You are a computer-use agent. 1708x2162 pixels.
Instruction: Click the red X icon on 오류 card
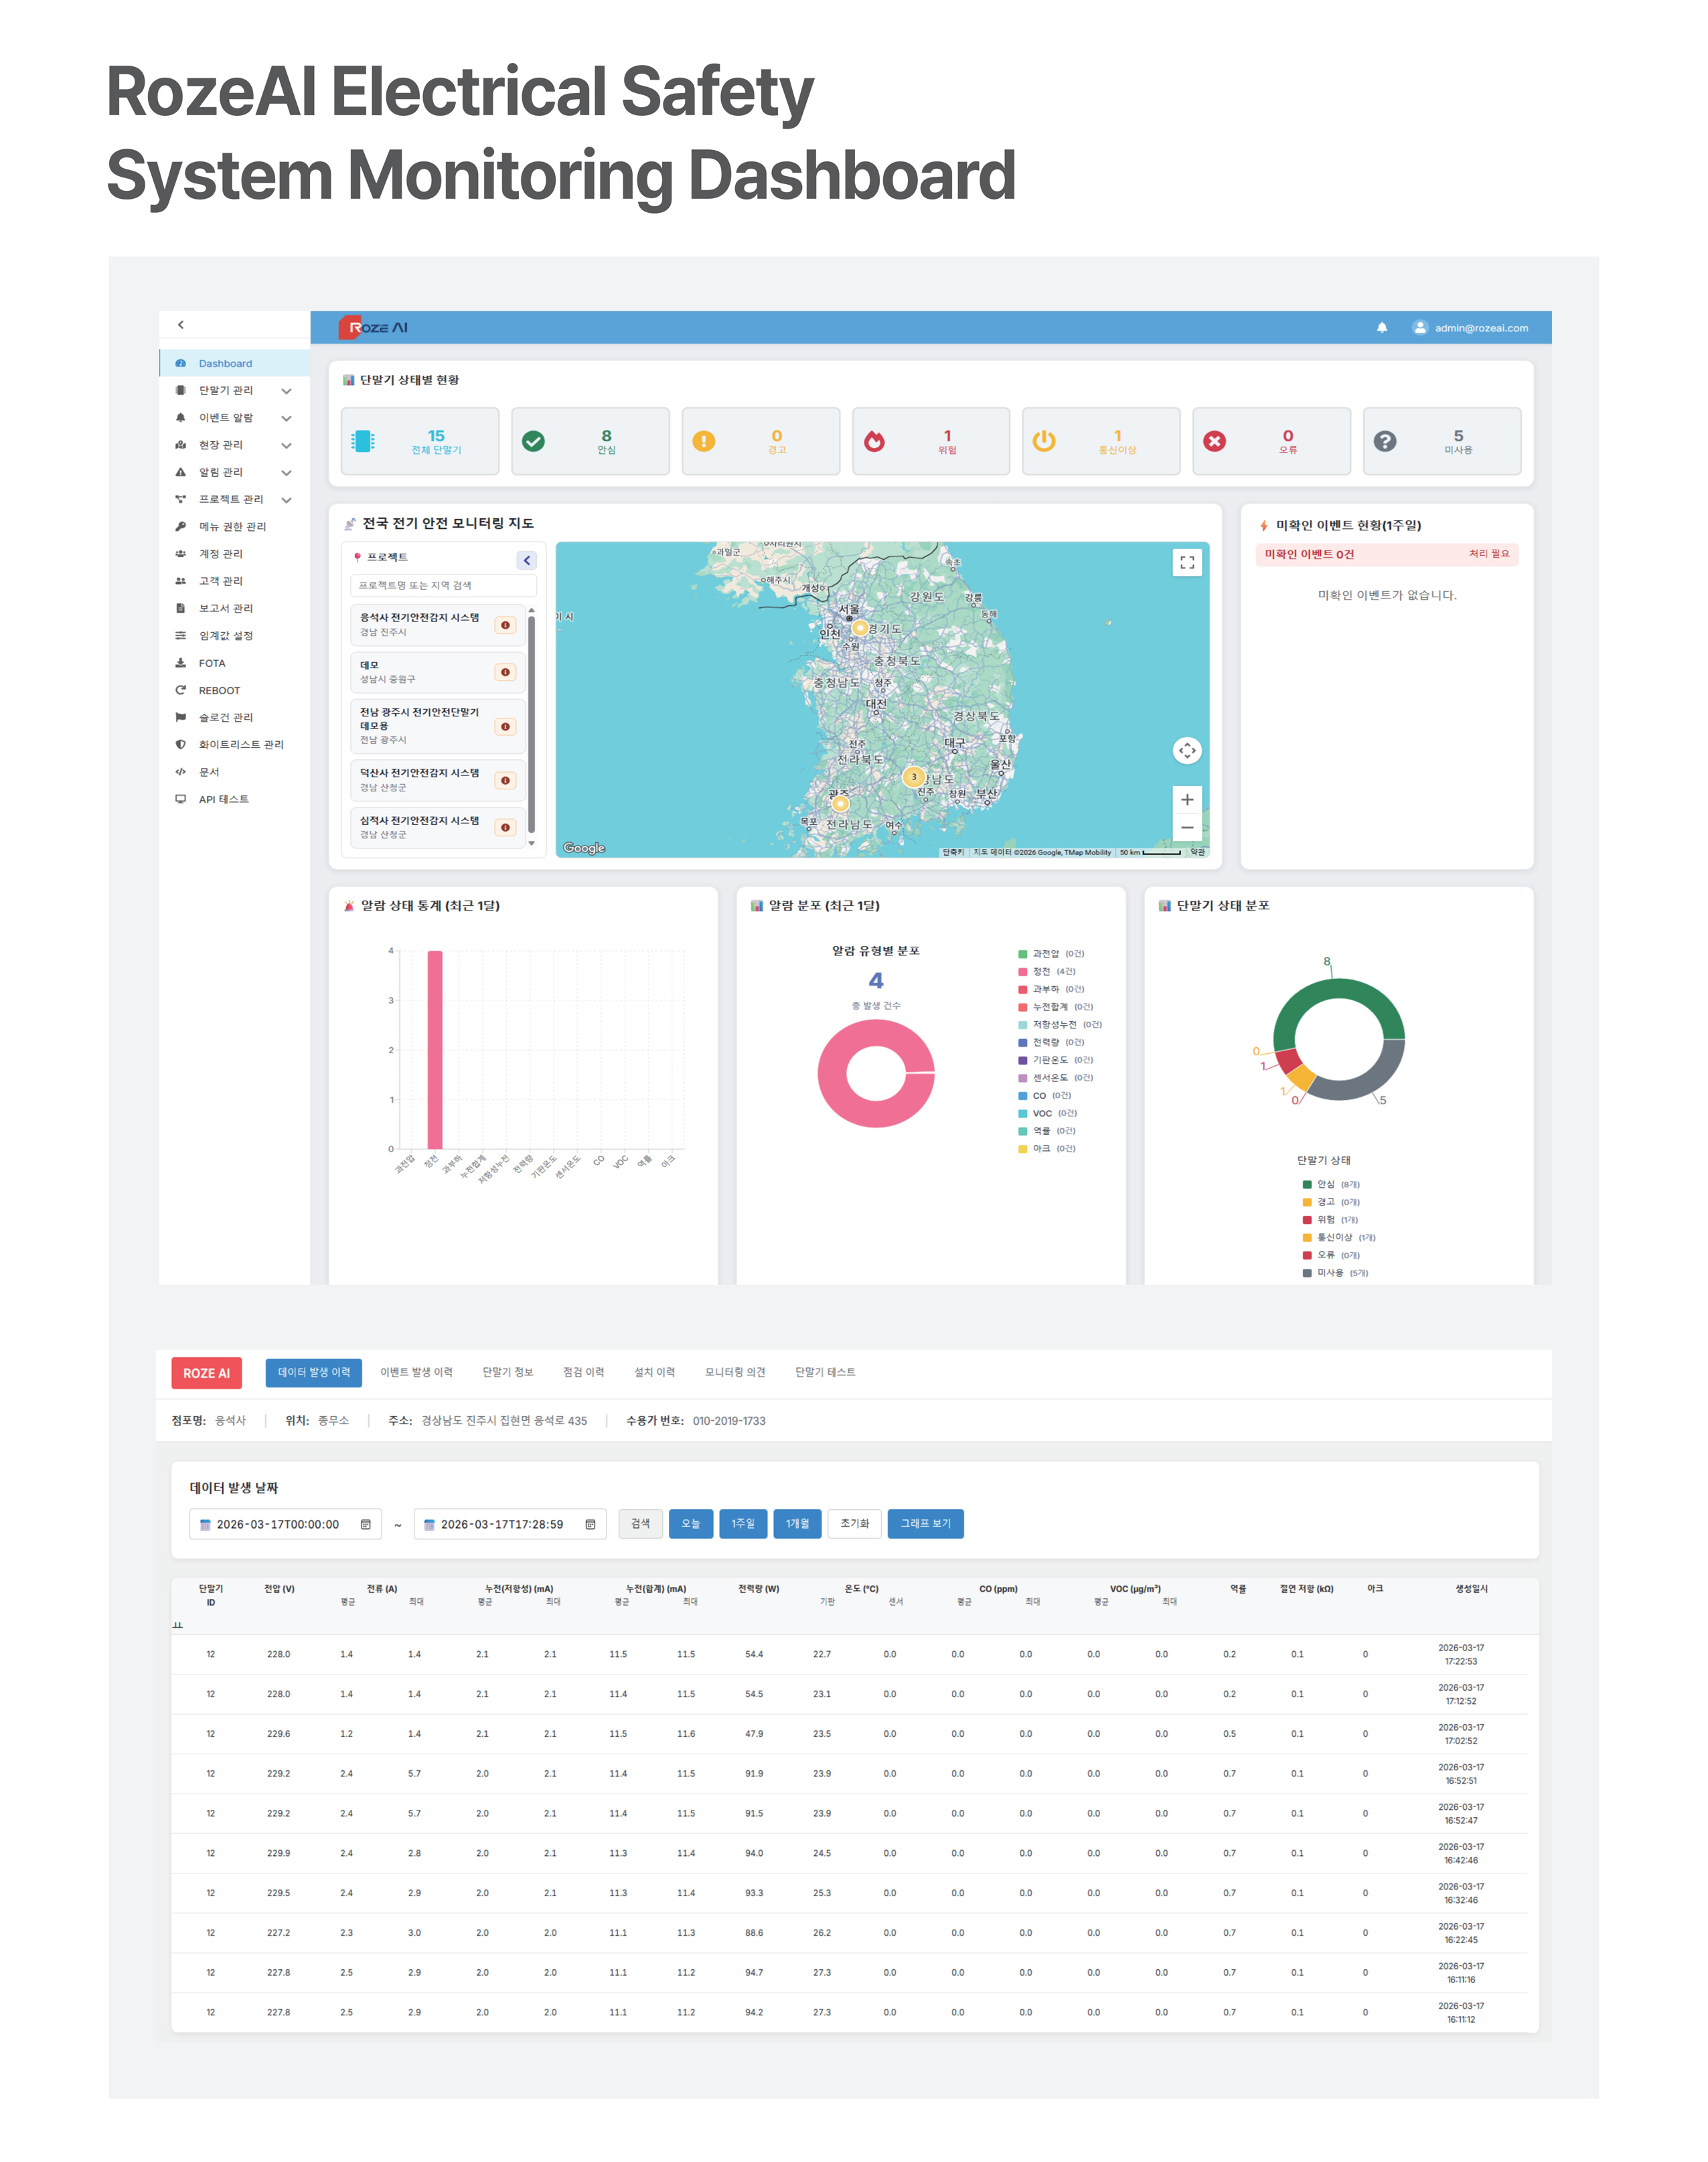(1214, 441)
